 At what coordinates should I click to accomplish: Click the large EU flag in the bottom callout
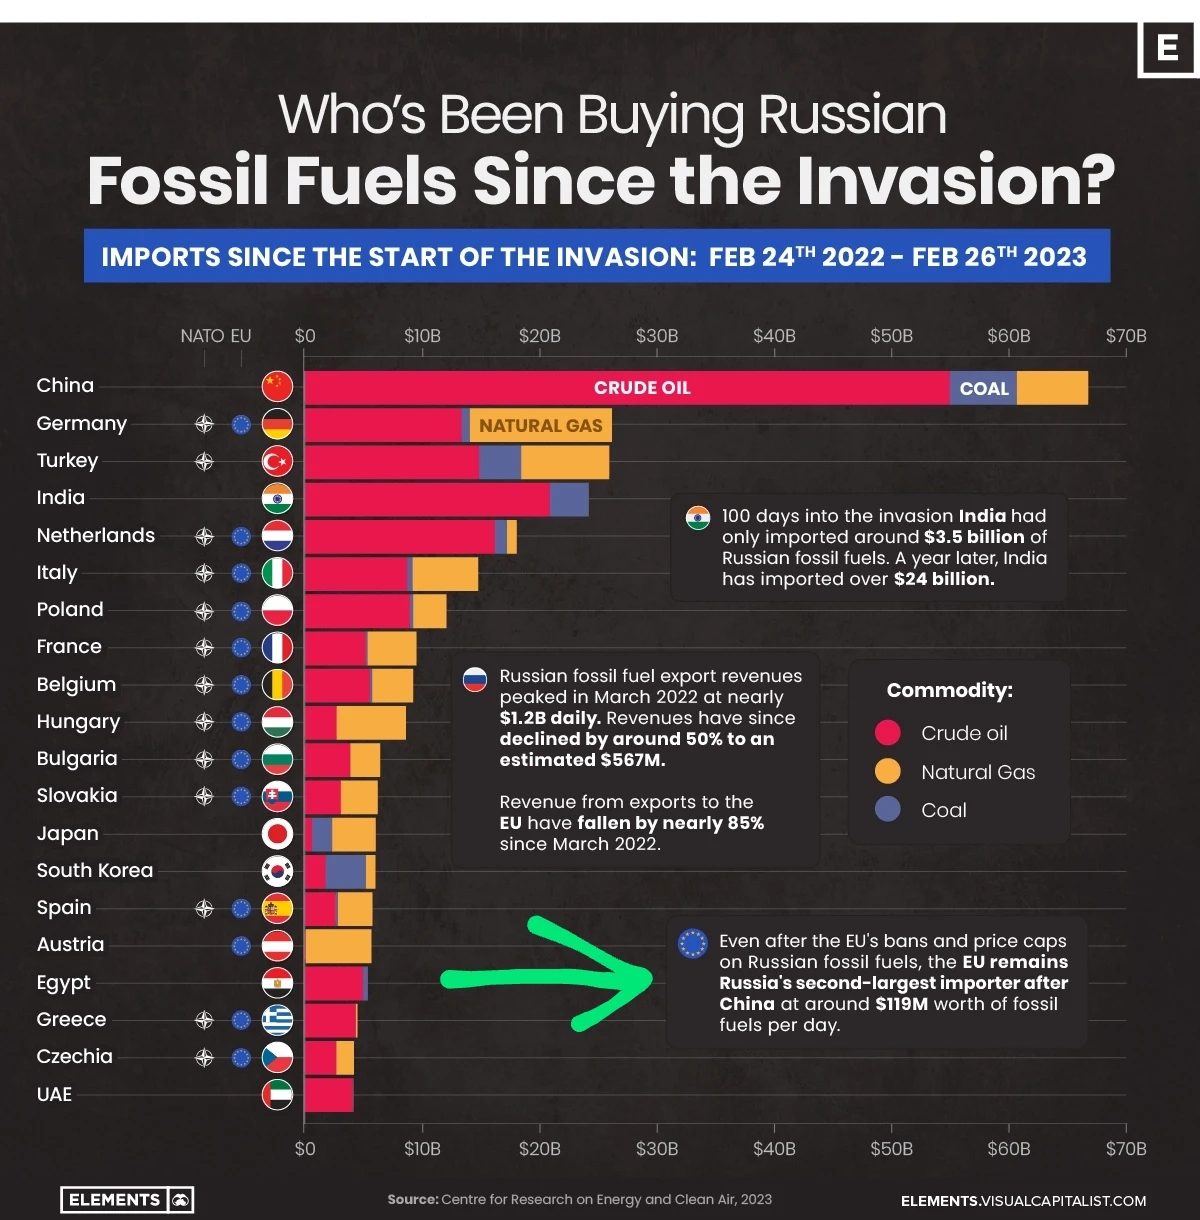coord(693,943)
